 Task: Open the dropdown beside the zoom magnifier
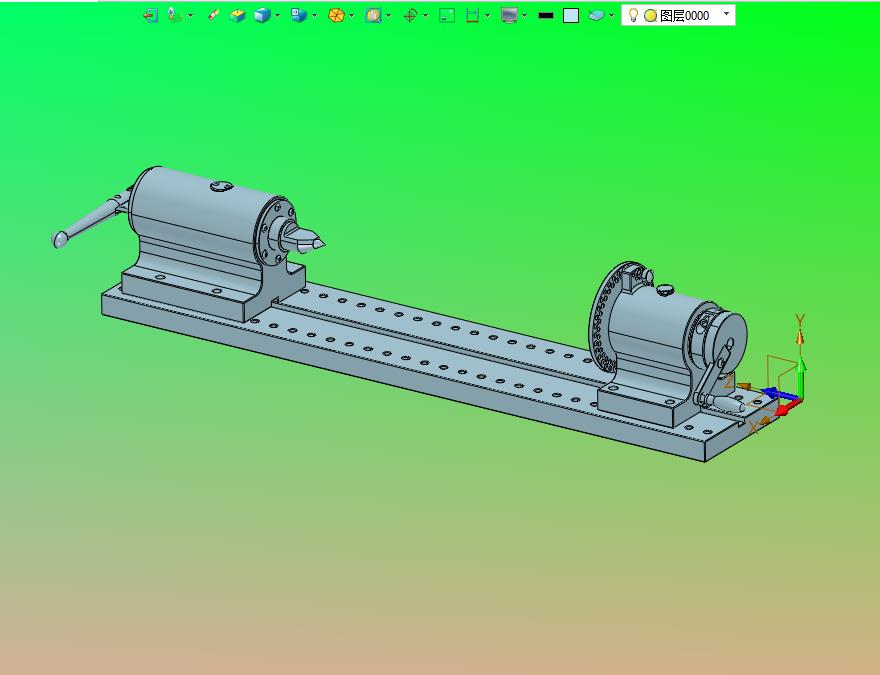coord(388,16)
